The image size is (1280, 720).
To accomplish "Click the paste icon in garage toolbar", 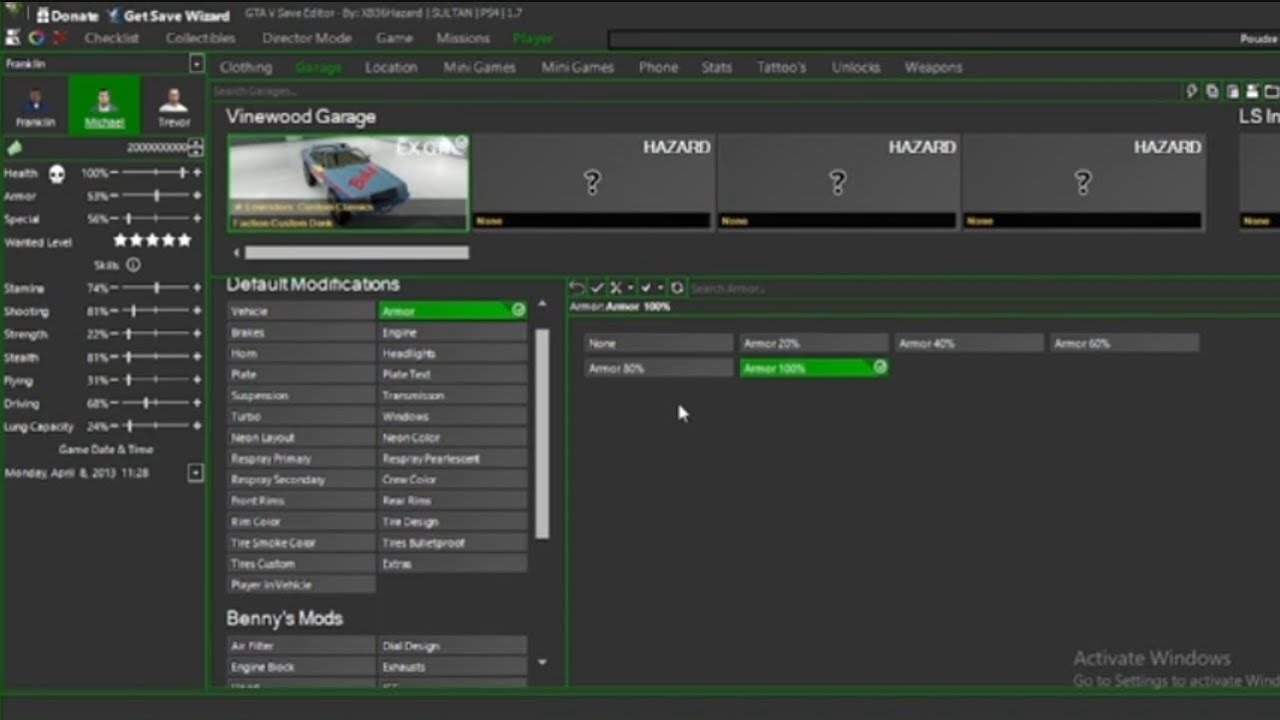I will [x=1233, y=91].
